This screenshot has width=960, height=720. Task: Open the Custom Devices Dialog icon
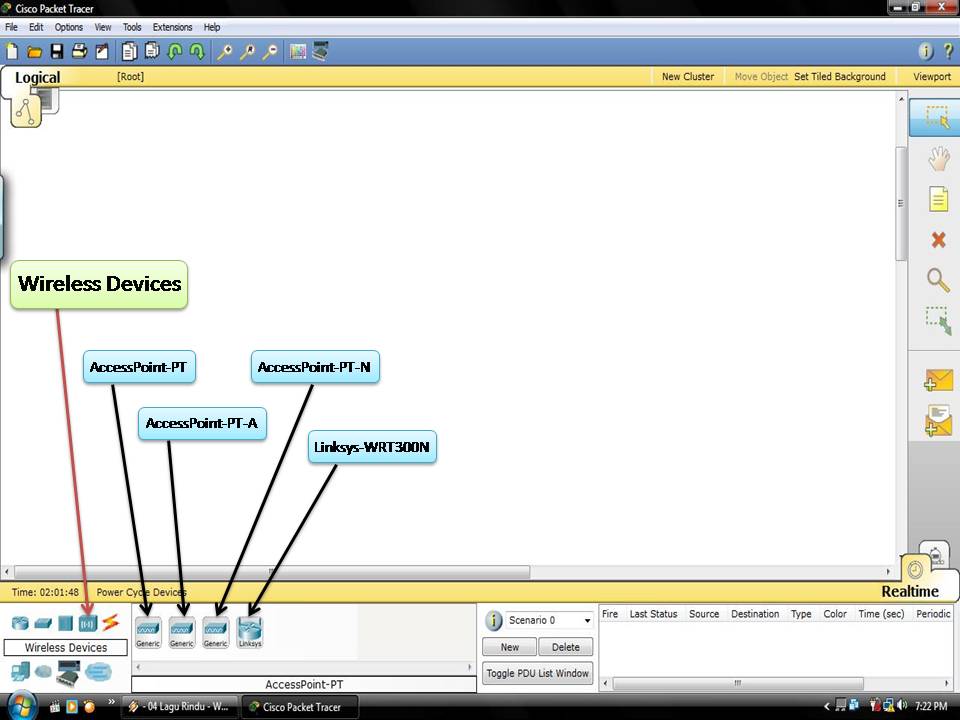point(320,51)
